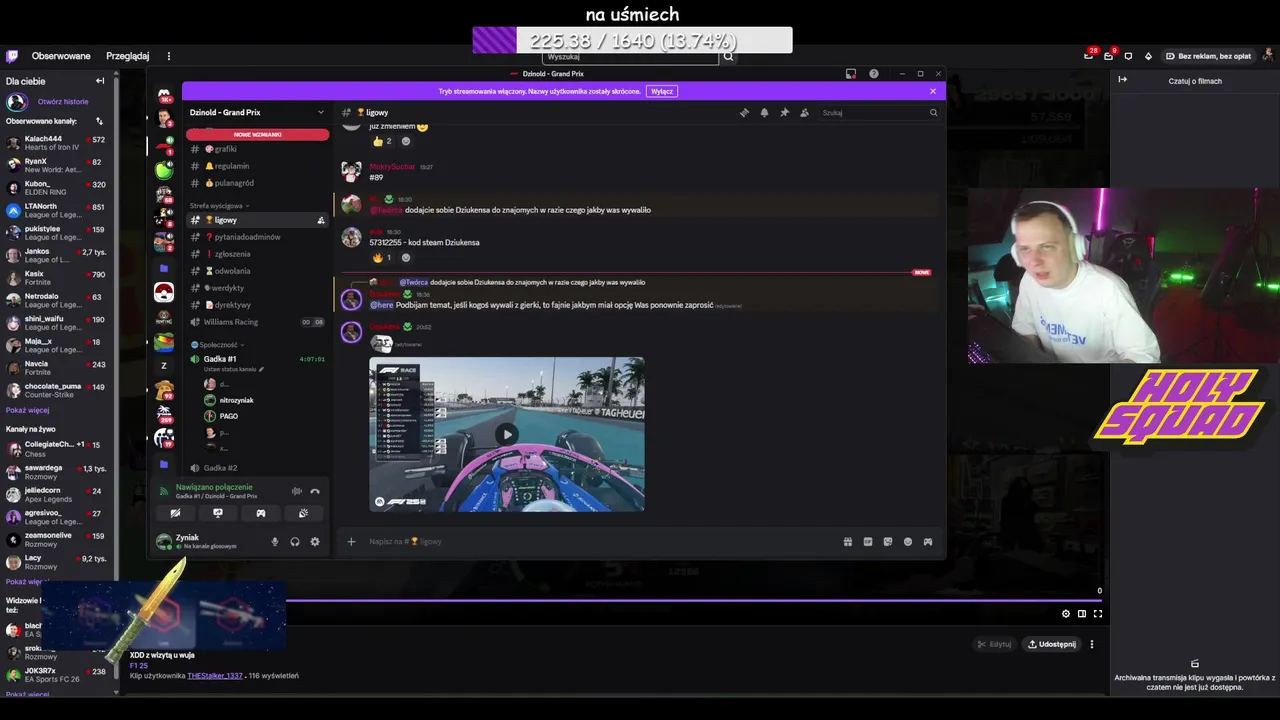Show pinned messages in Discord header
The height and width of the screenshot is (720, 1280).
click(x=784, y=113)
